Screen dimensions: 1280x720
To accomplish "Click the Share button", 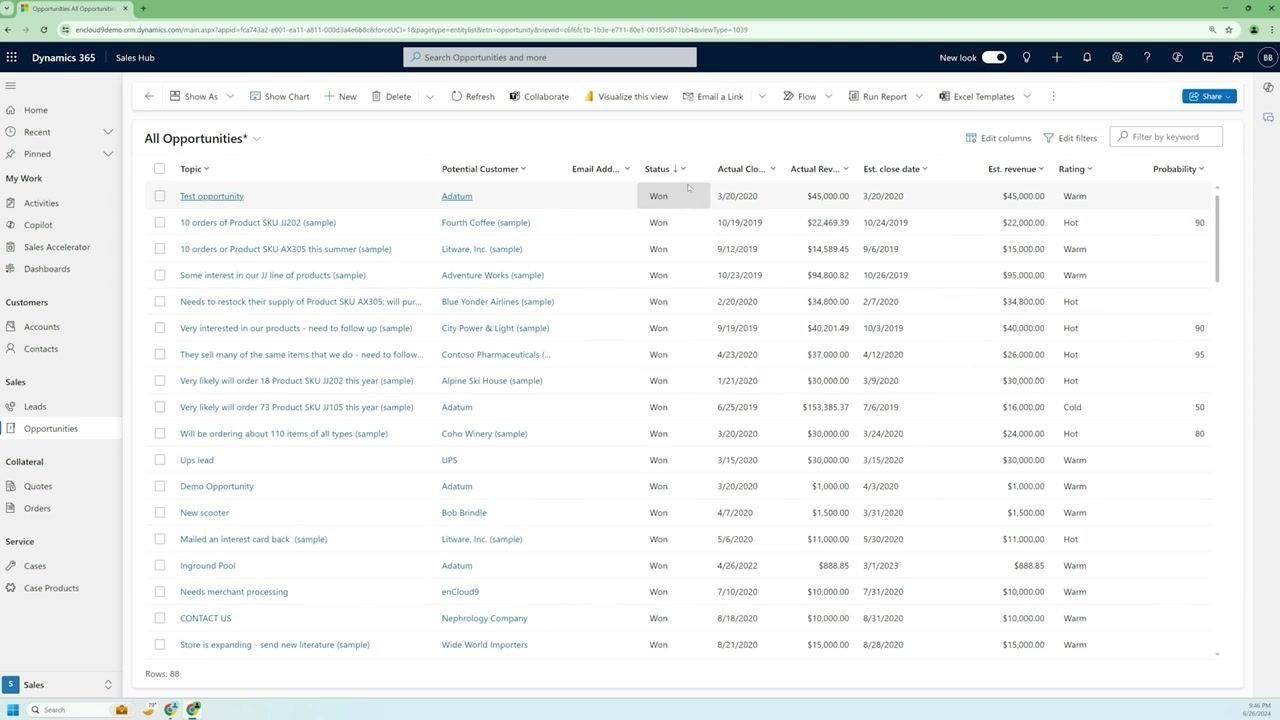I will click(x=1210, y=96).
